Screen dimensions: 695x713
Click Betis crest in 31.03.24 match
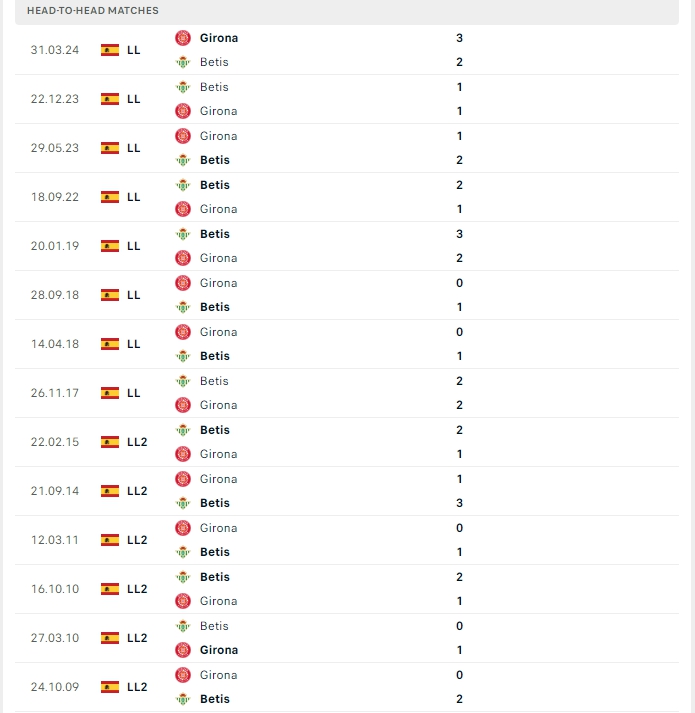[183, 62]
